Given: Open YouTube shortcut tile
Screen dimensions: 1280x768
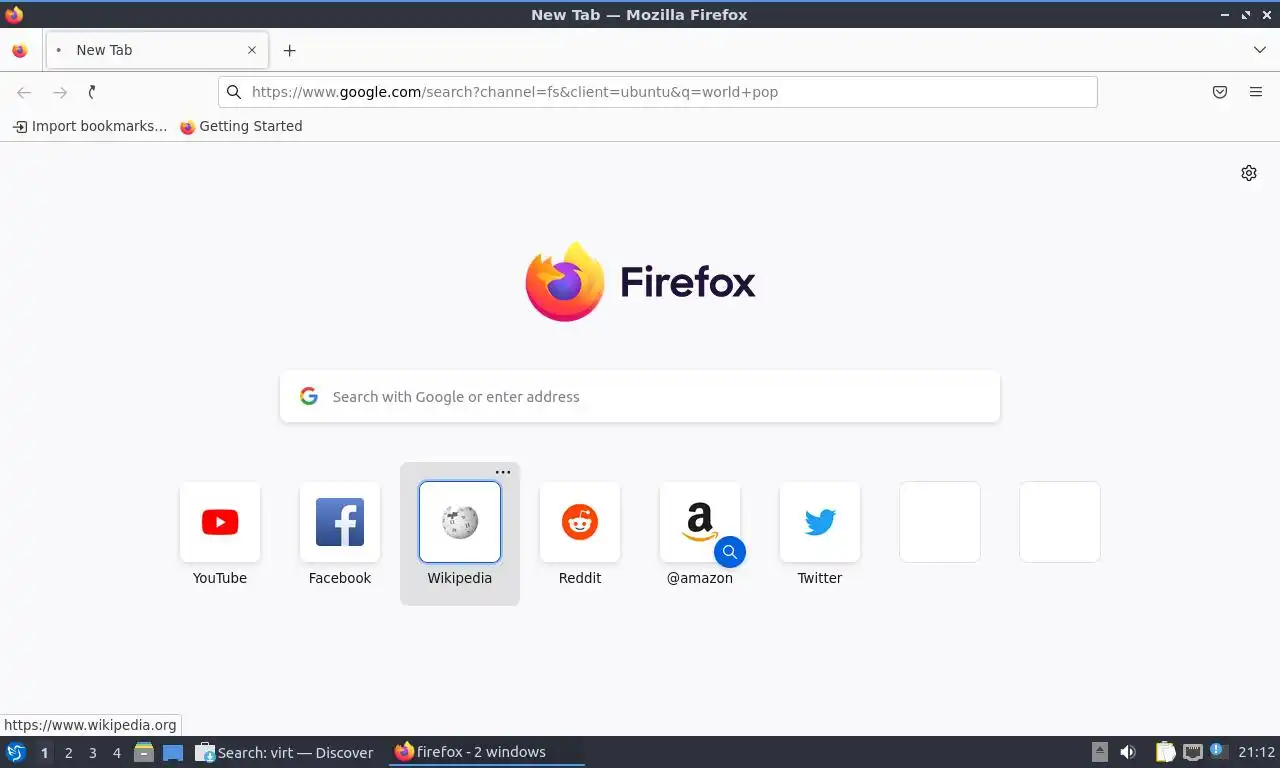Looking at the screenshot, I should point(220,522).
